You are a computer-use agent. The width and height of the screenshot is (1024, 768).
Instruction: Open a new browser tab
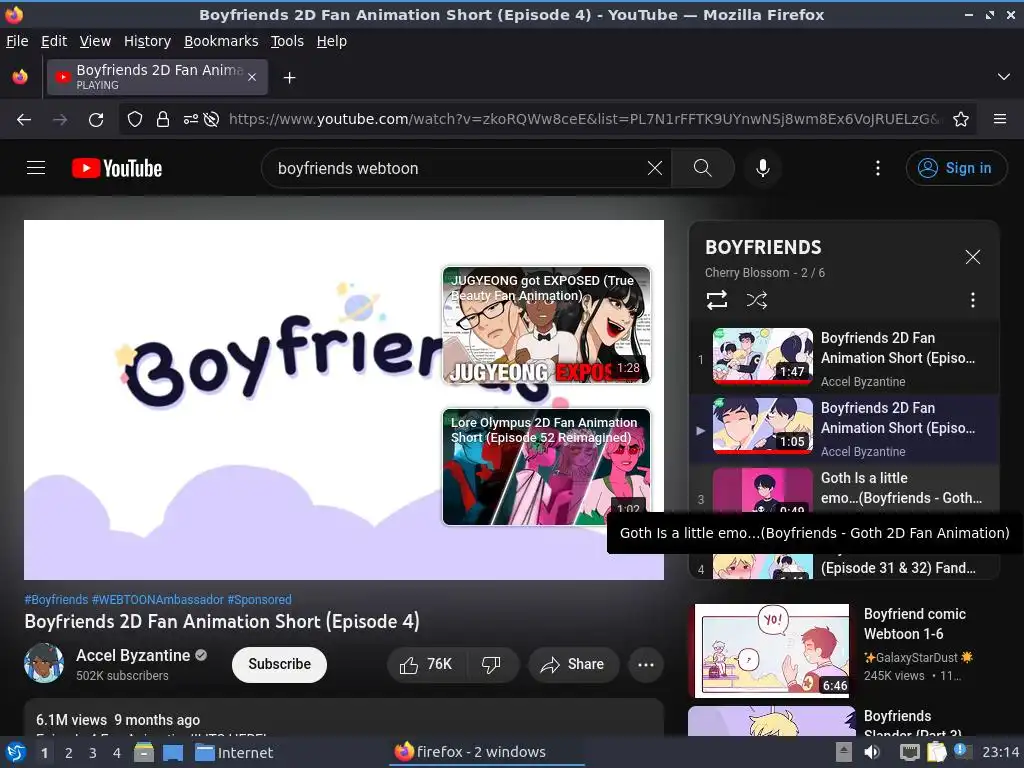click(x=289, y=78)
